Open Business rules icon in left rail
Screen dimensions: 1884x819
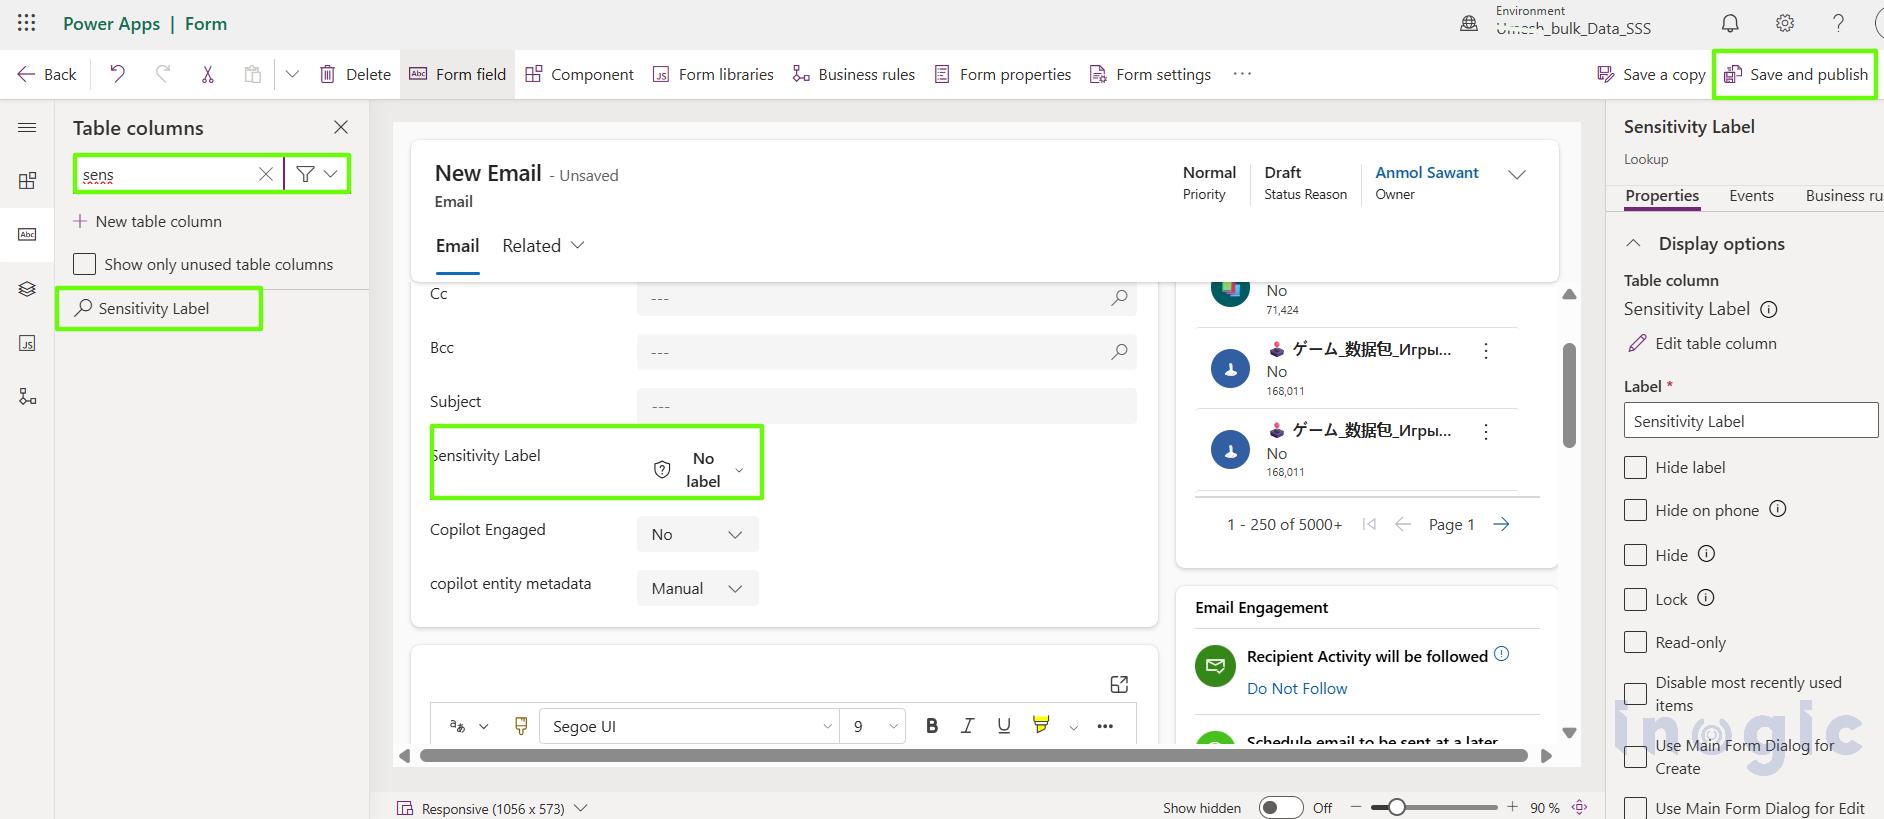27,397
